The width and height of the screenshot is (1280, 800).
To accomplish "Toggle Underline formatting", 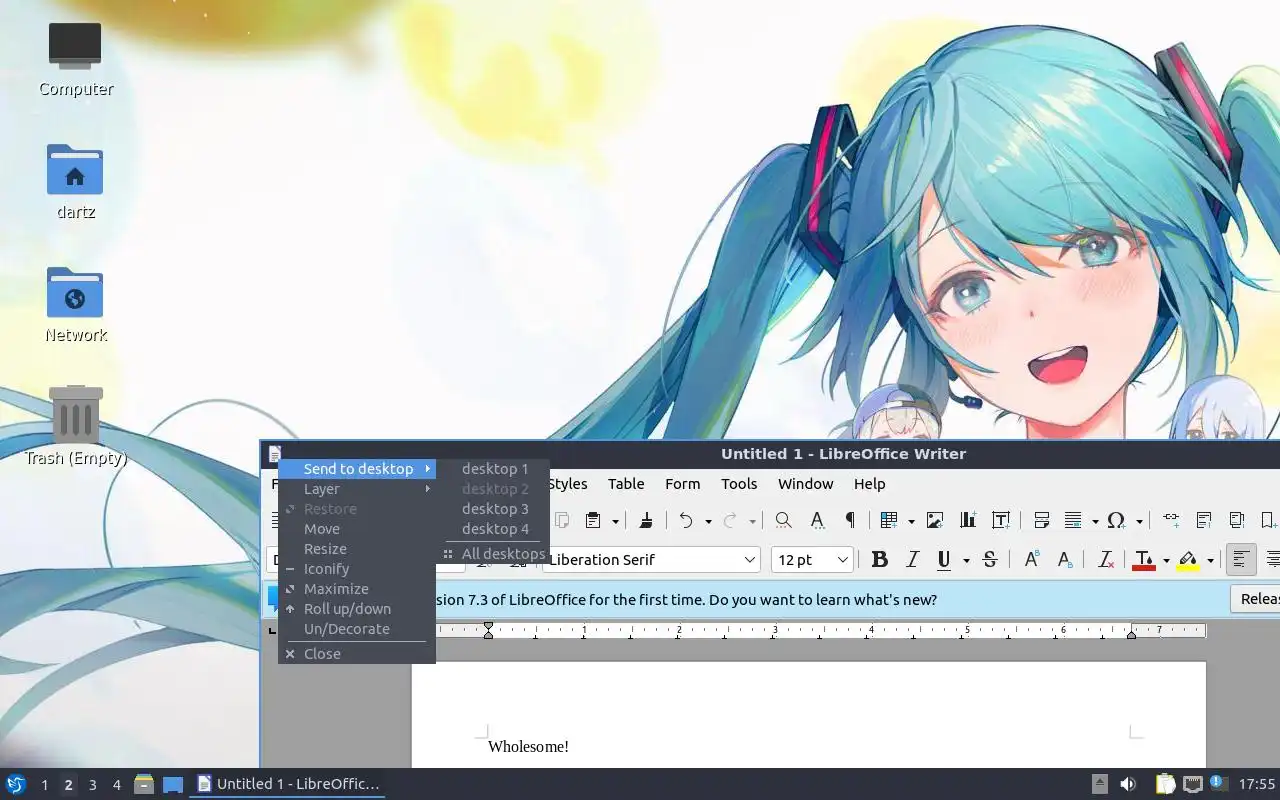I will [943, 560].
